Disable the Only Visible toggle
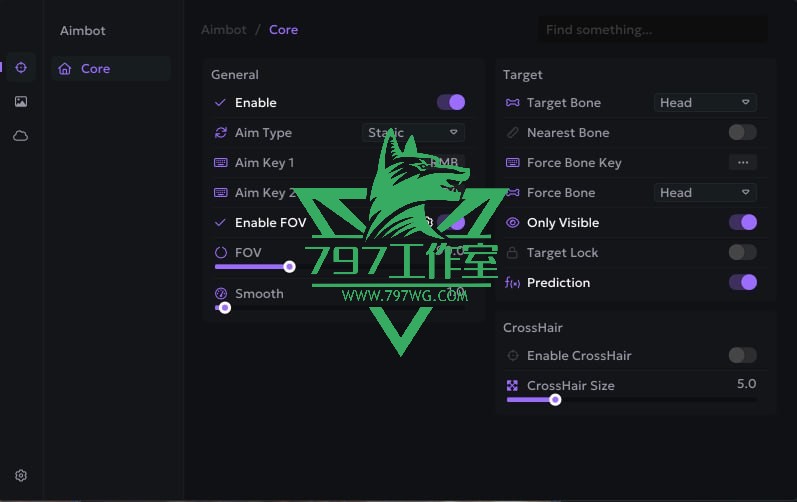This screenshot has height=502, width=797. [742, 222]
